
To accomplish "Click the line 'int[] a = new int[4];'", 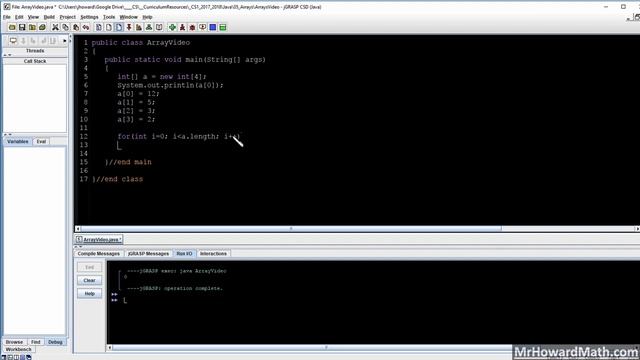I will coord(162,77).
